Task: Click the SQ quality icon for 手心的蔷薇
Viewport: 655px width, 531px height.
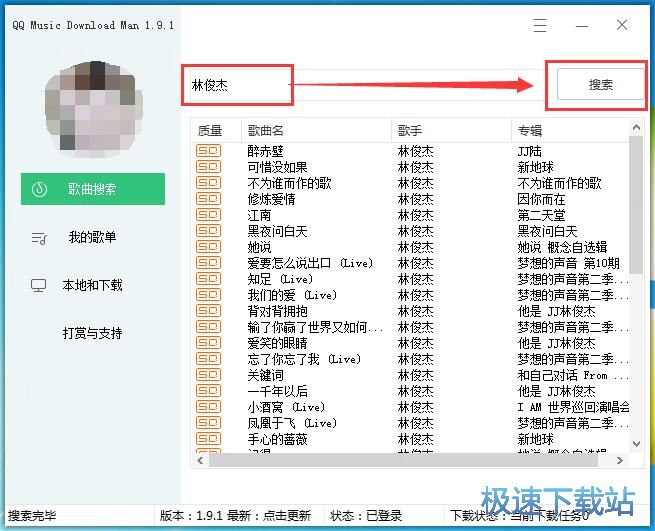Action: pyautogui.click(x=208, y=439)
